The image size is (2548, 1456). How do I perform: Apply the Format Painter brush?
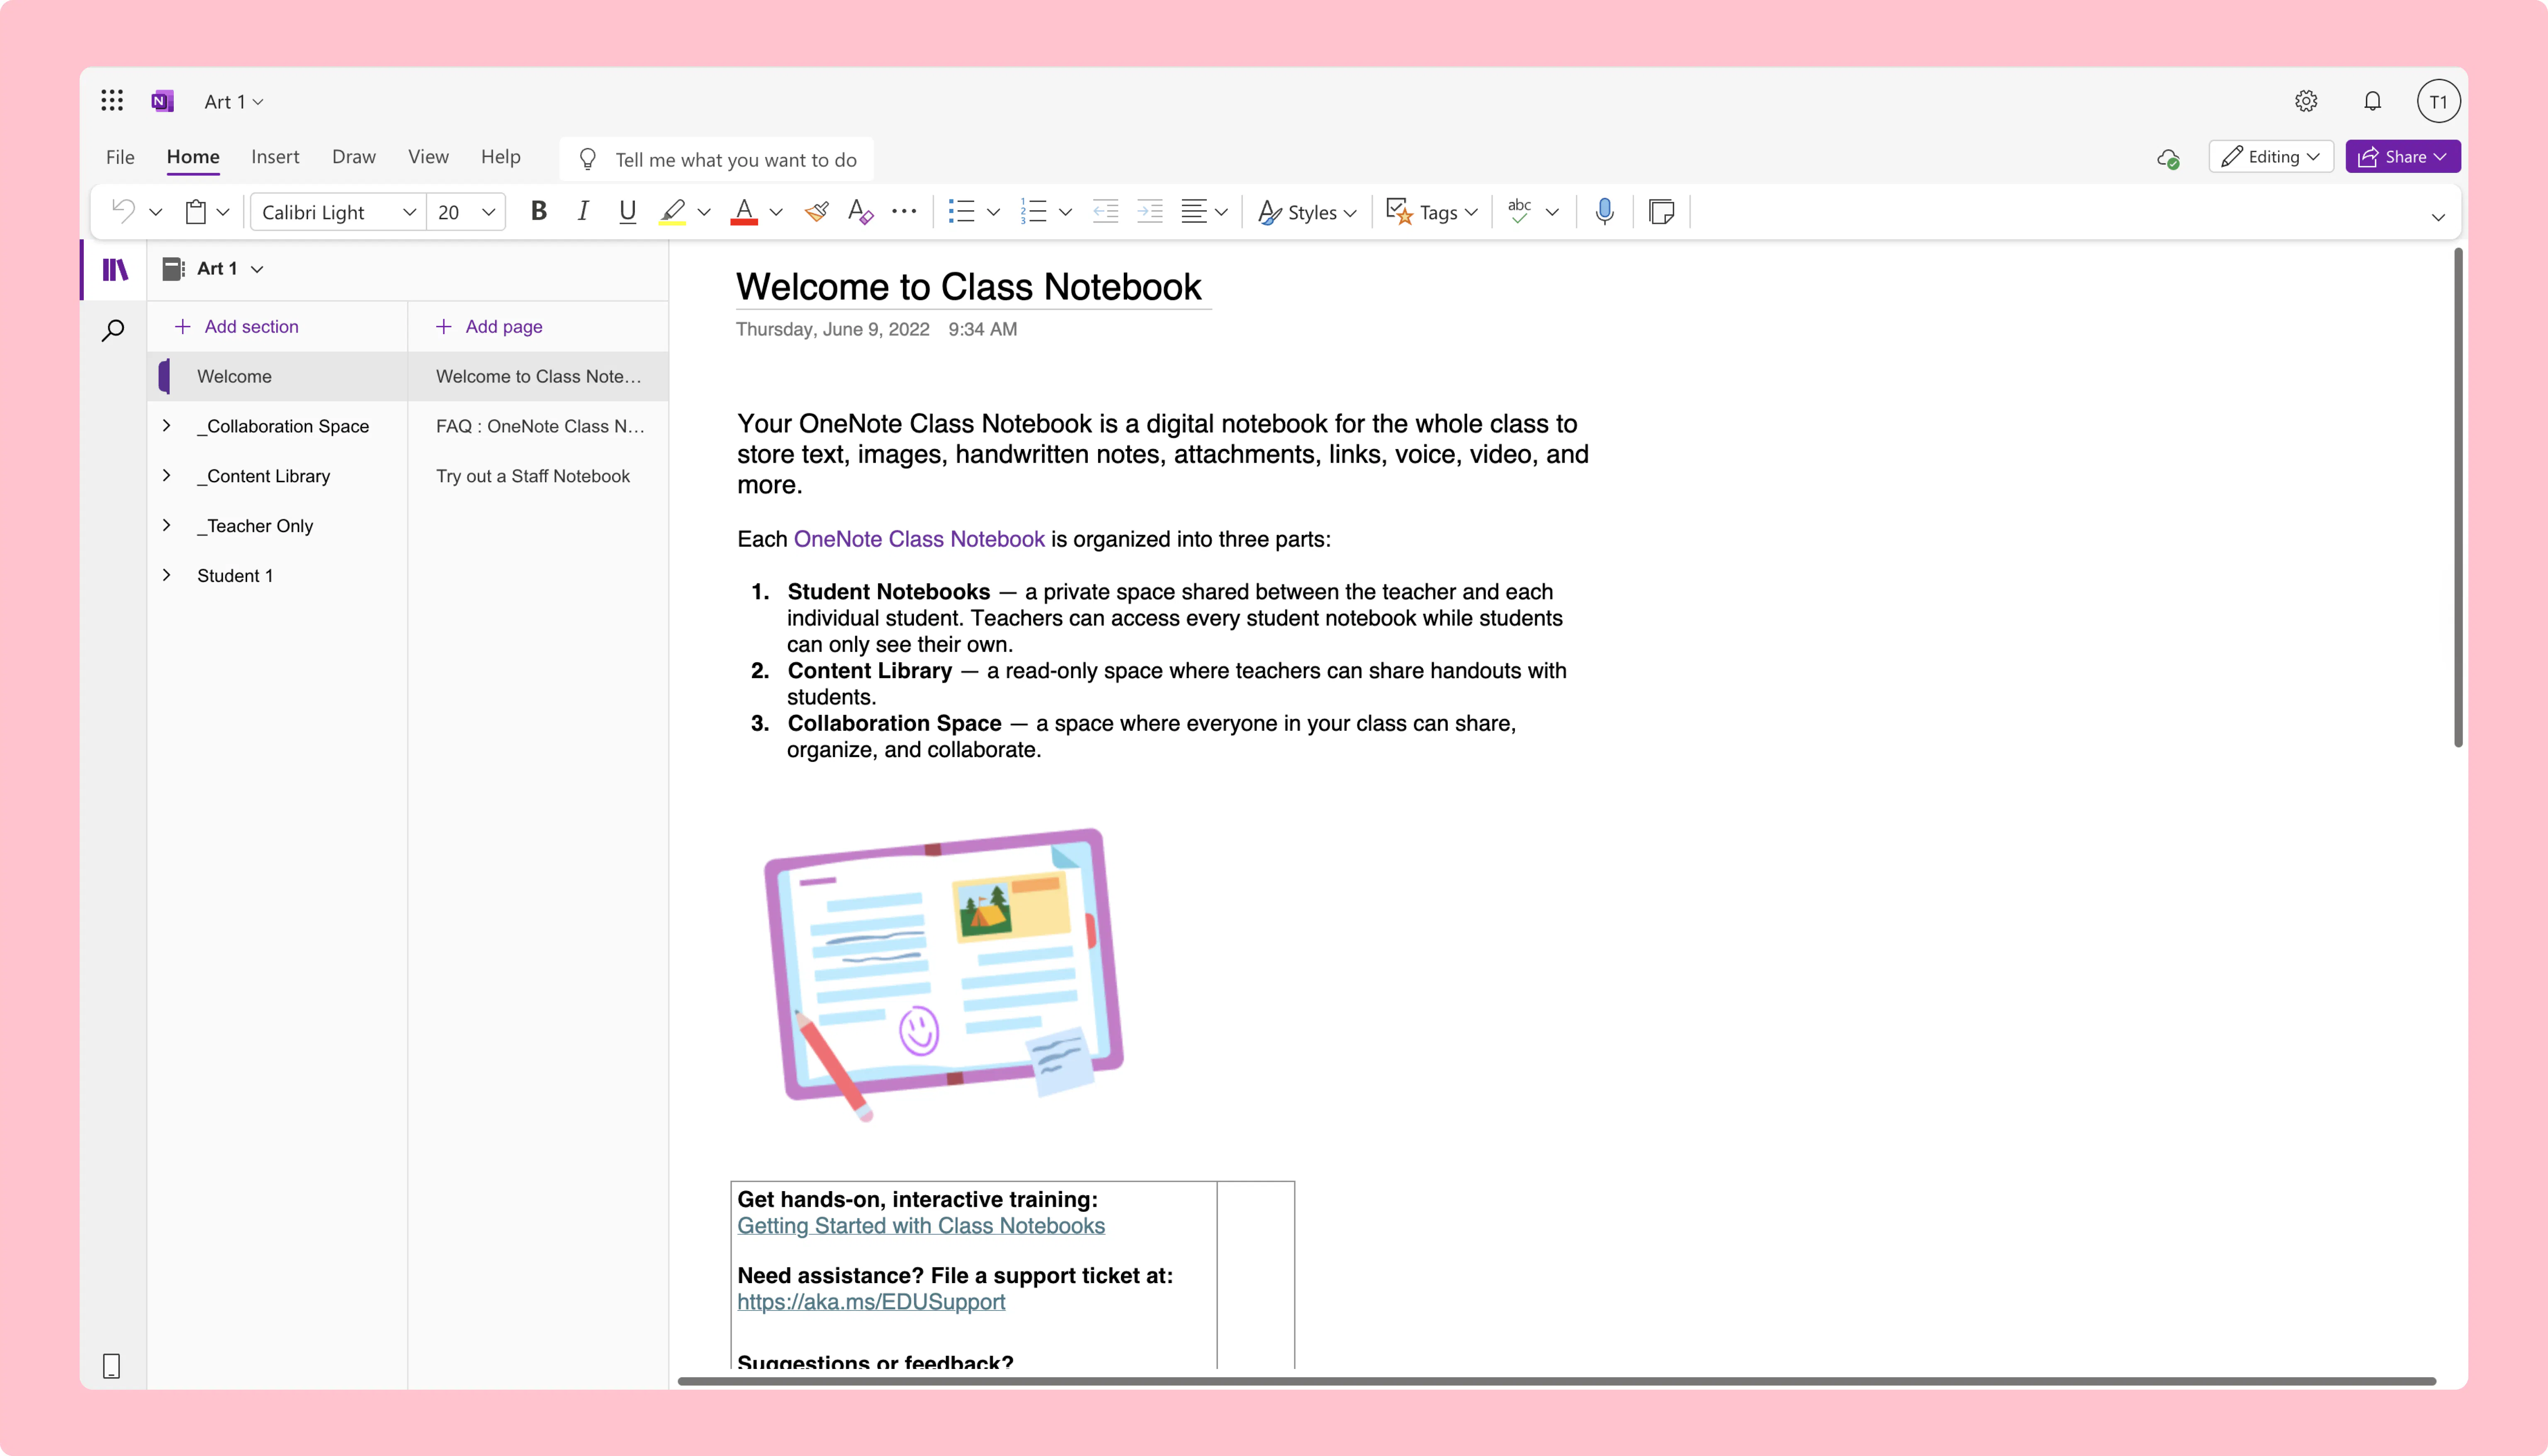coord(817,211)
